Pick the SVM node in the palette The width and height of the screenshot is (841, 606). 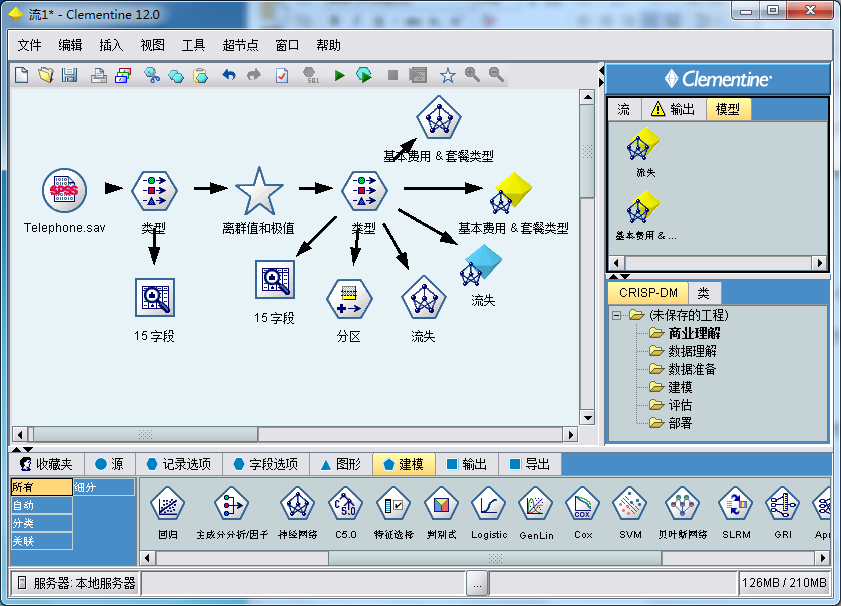pyautogui.click(x=630, y=505)
